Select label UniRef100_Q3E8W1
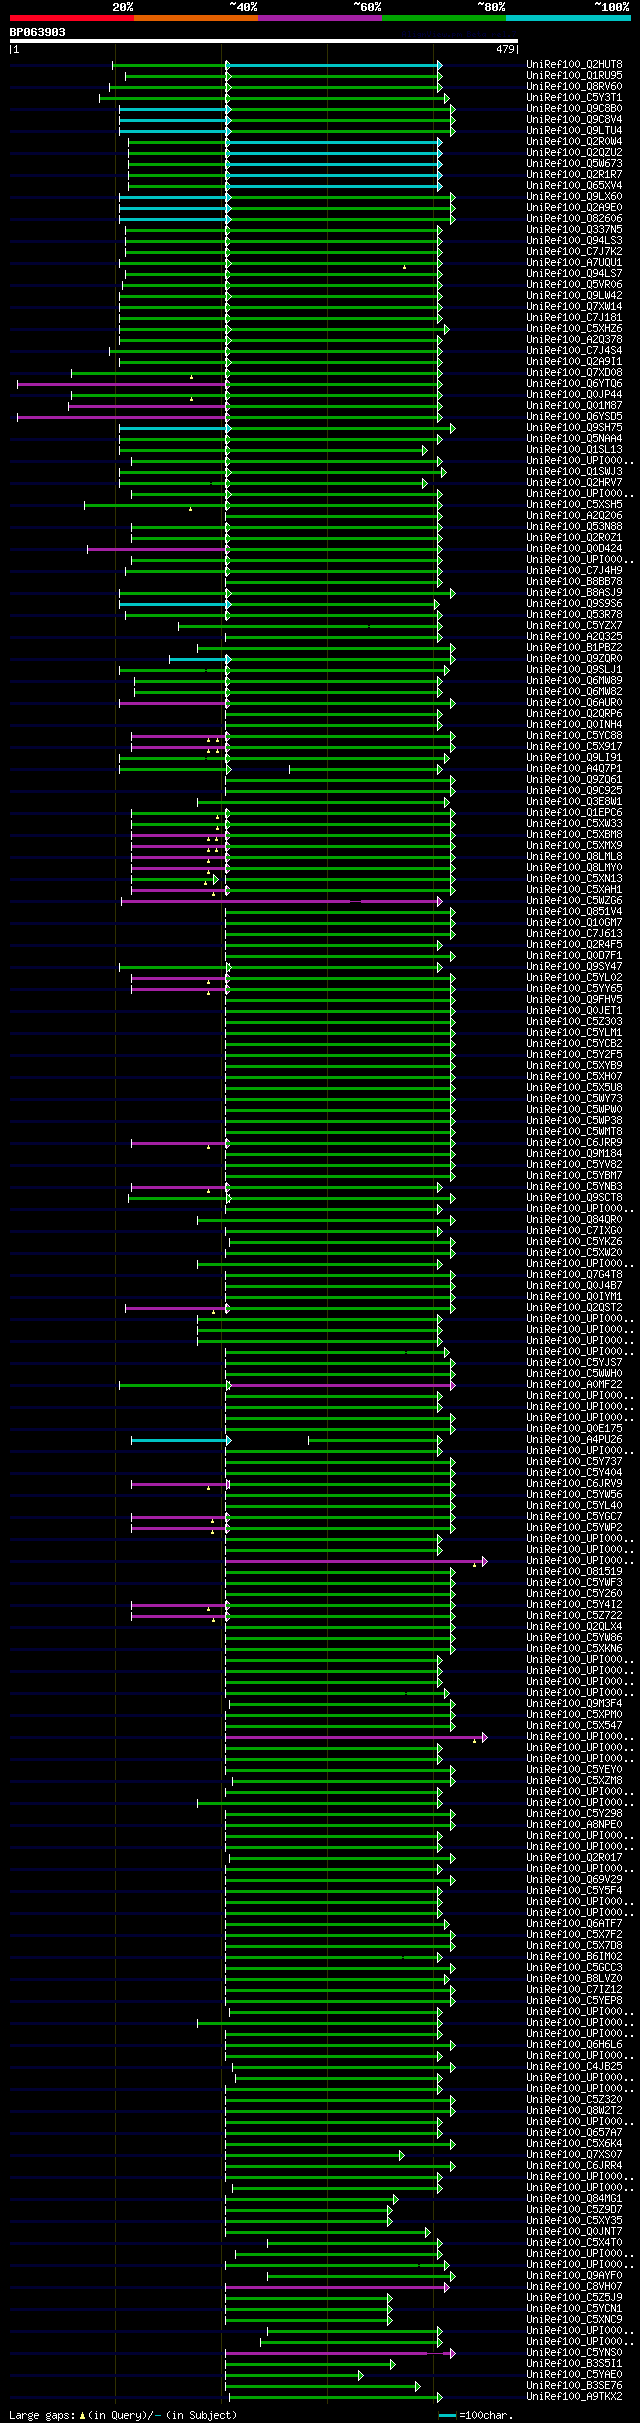Image resolution: width=640 pixels, height=2423 pixels. (574, 802)
